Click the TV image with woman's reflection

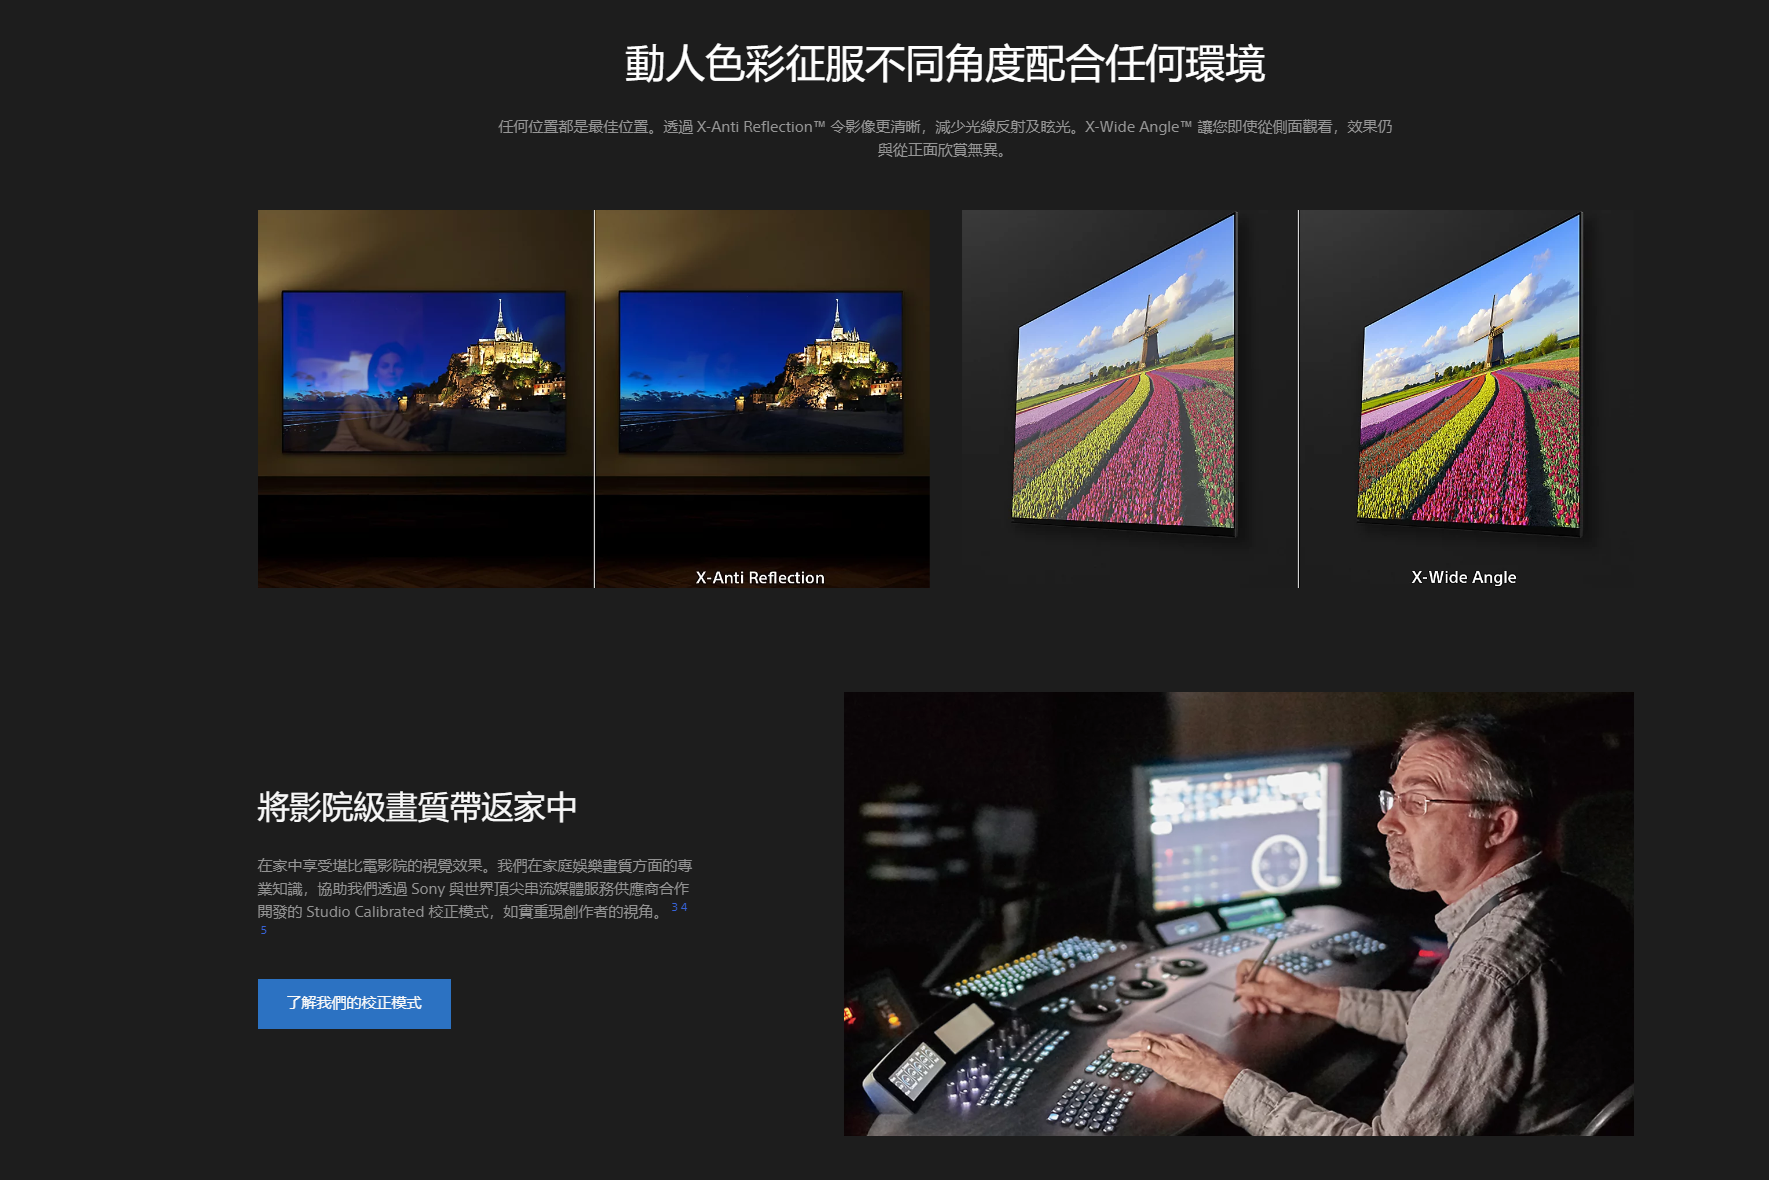click(424, 372)
